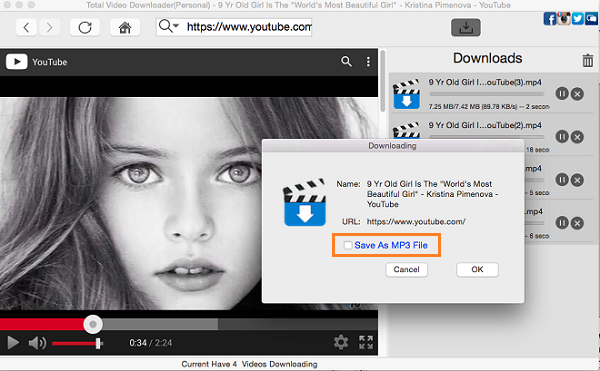Pause the YouTube(2).mp4 download
600x371 pixels.
click(562, 137)
